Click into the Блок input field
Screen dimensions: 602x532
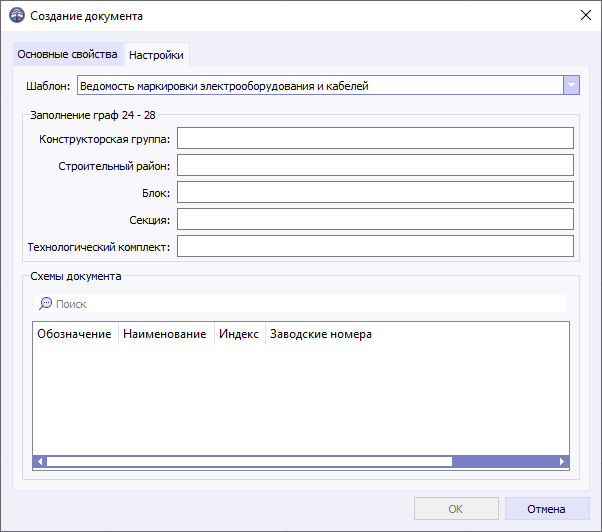click(375, 192)
